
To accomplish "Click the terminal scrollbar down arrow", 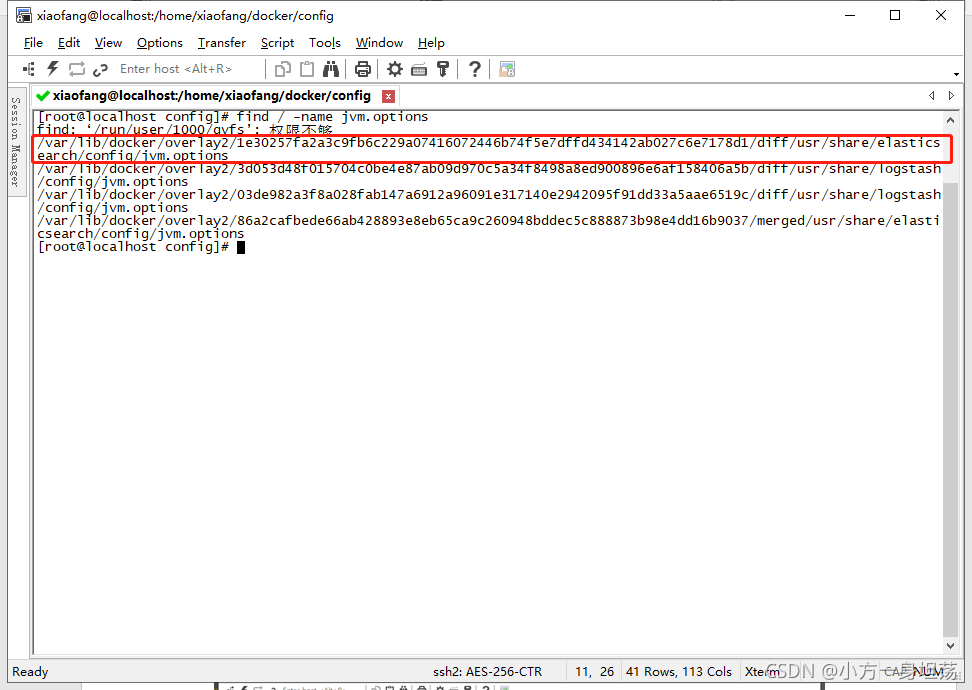I will 950,645.
